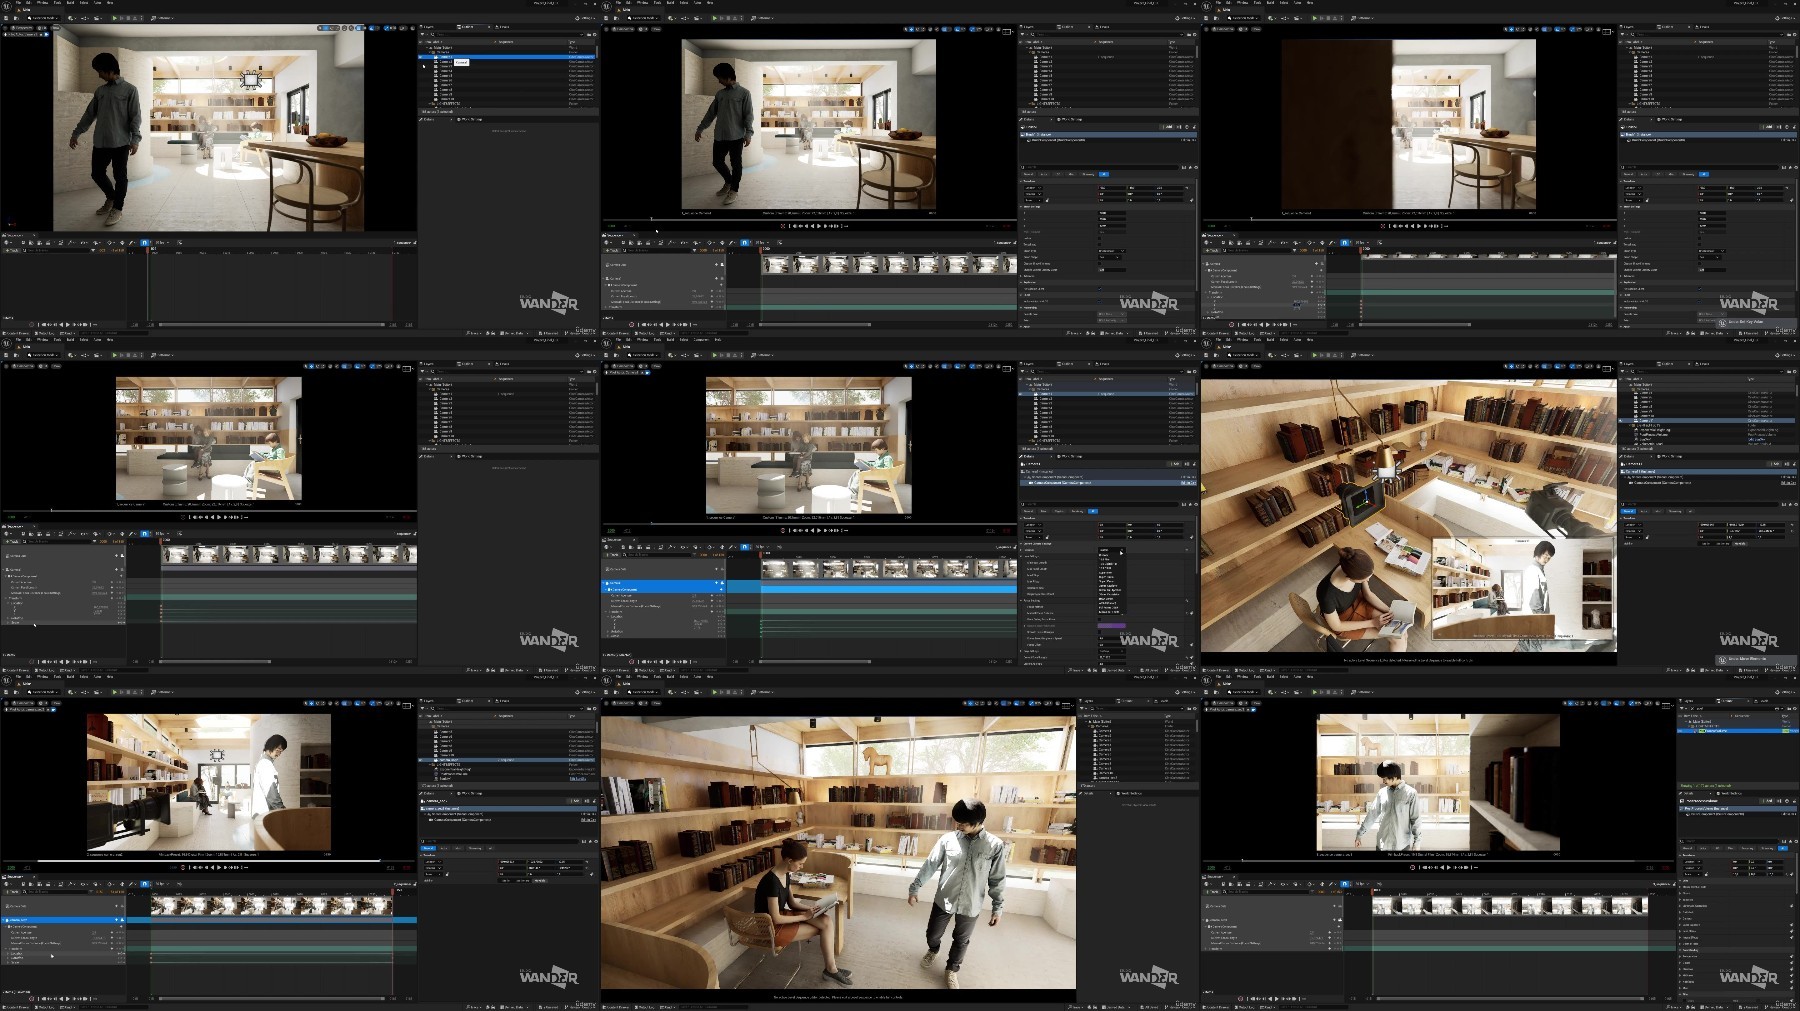This screenshot has height=1011, width=1800.
Task: Click the purple color swatch in center frame Details
Action: [x=1112, y=626]
